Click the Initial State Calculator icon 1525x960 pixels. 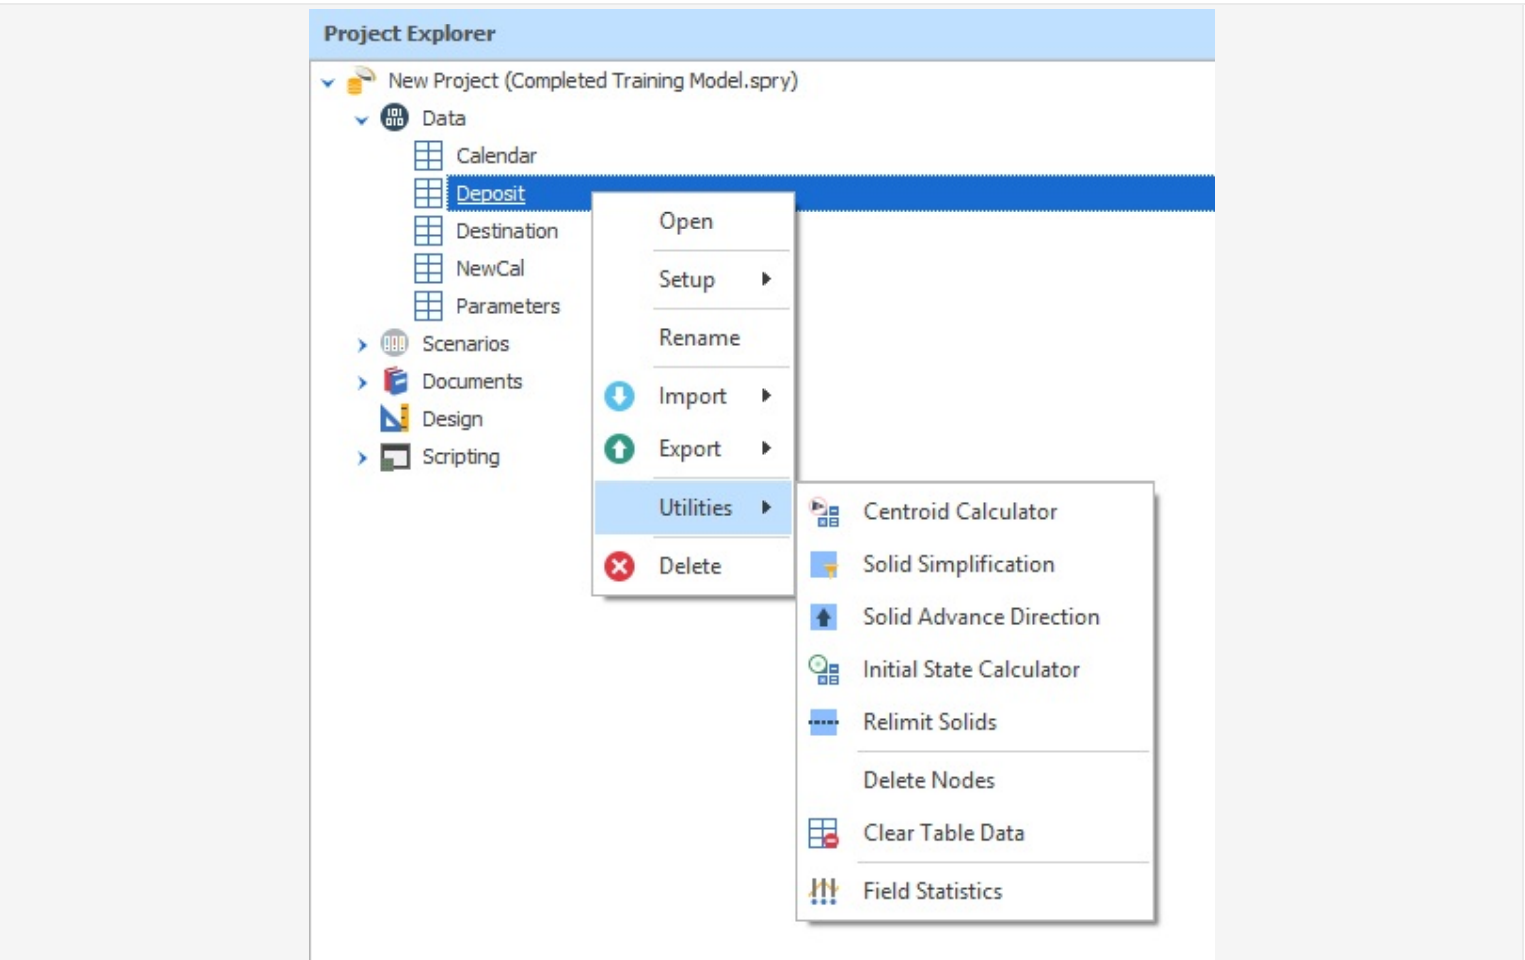[824, 670]
